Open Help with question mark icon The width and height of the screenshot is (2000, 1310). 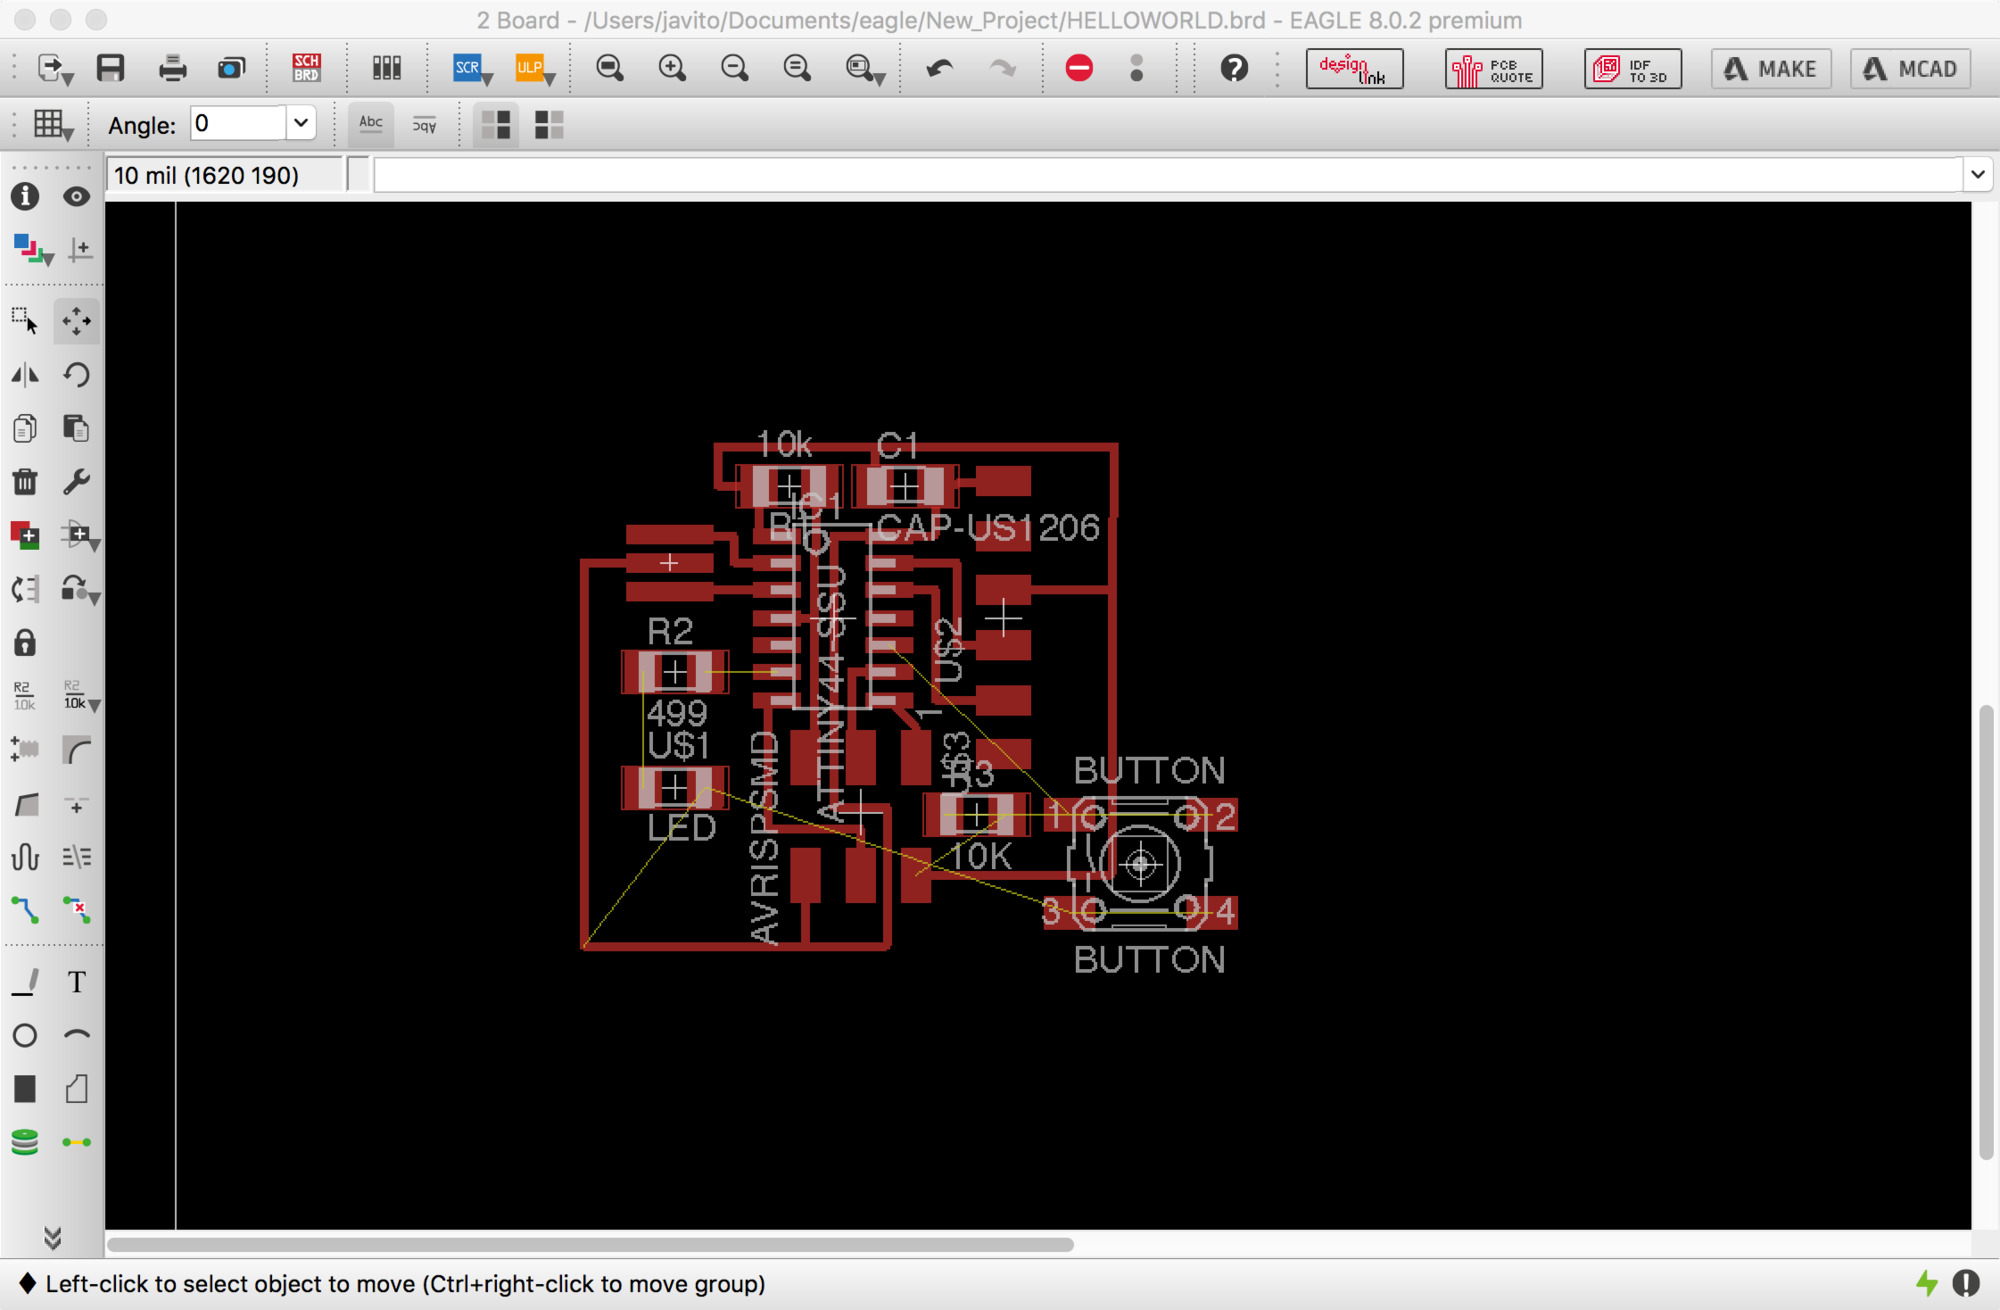coord(1234,68)
